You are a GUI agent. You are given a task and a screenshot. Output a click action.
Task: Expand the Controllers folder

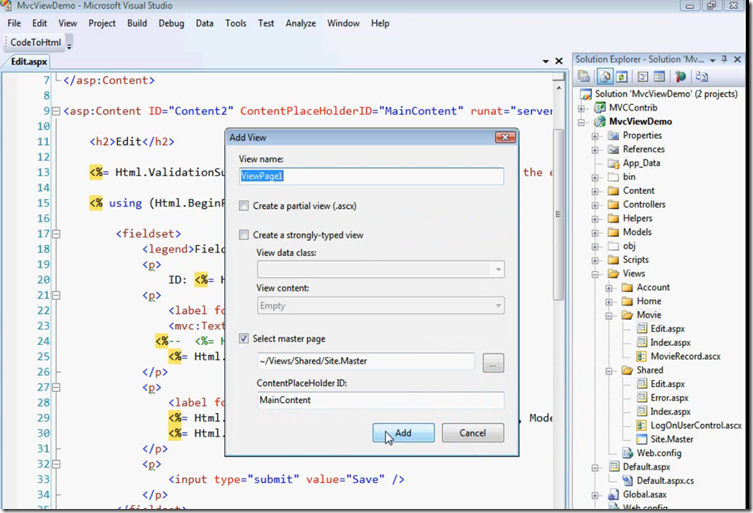(x=595, y=205)
